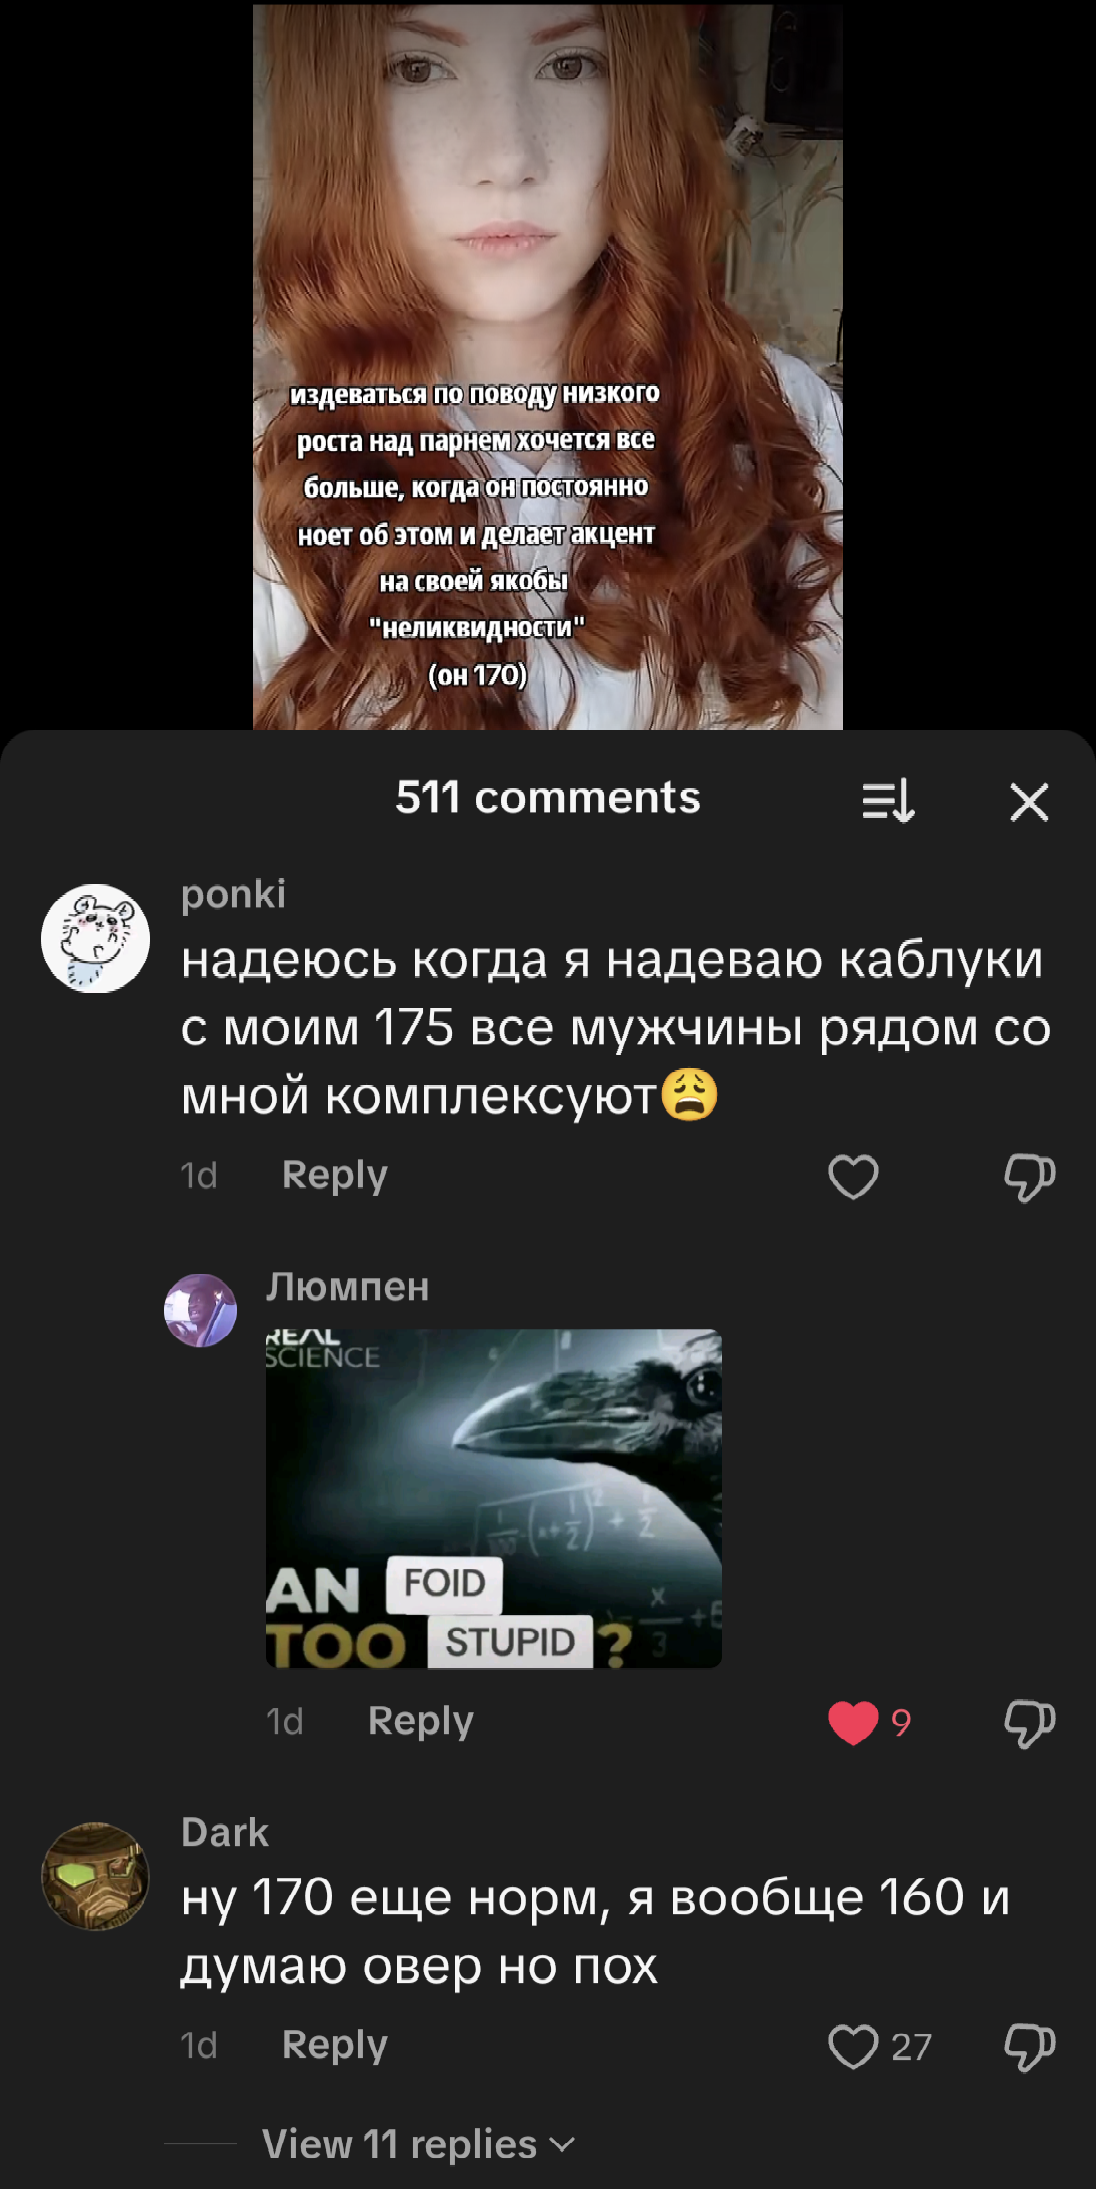Screen dimensions: 1096x2189
Task: Open ponki's profile avatar
Action: coord(95,938)
